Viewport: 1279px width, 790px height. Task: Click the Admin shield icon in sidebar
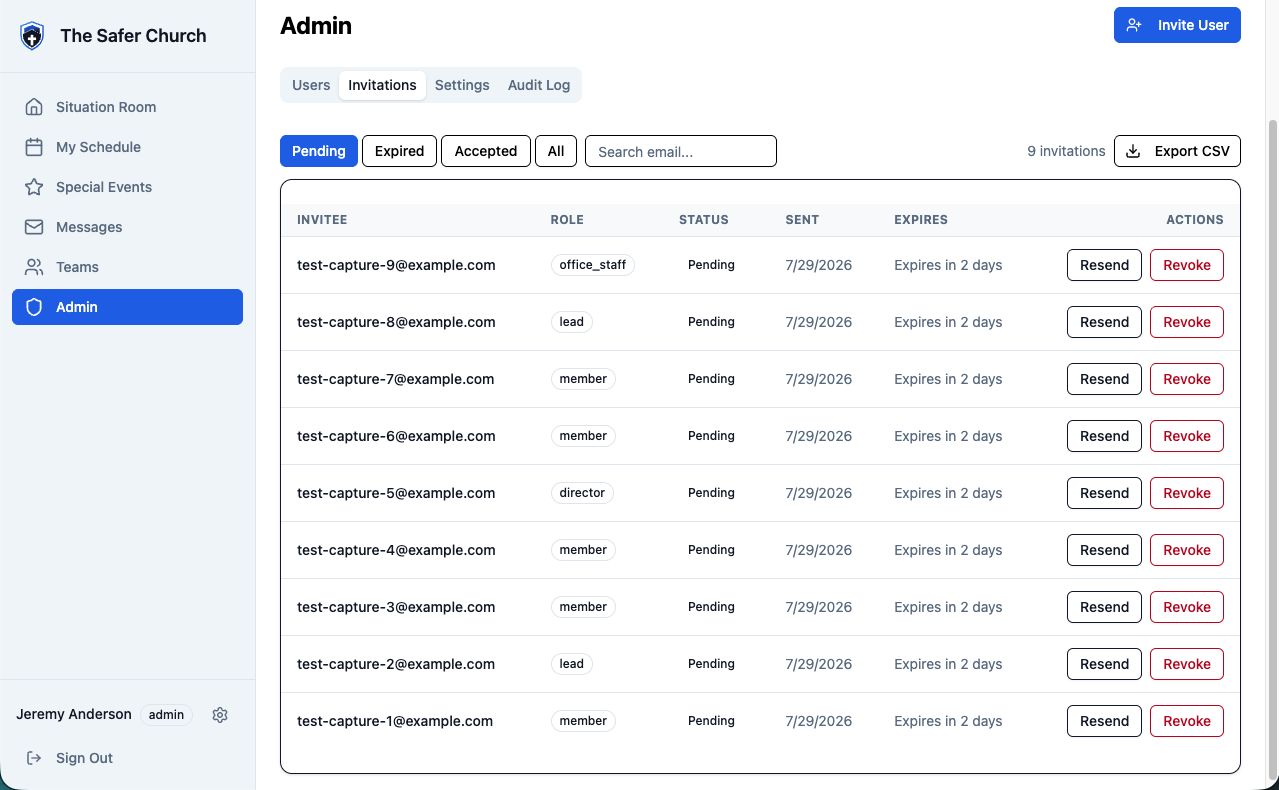click(x=34, y=307)
